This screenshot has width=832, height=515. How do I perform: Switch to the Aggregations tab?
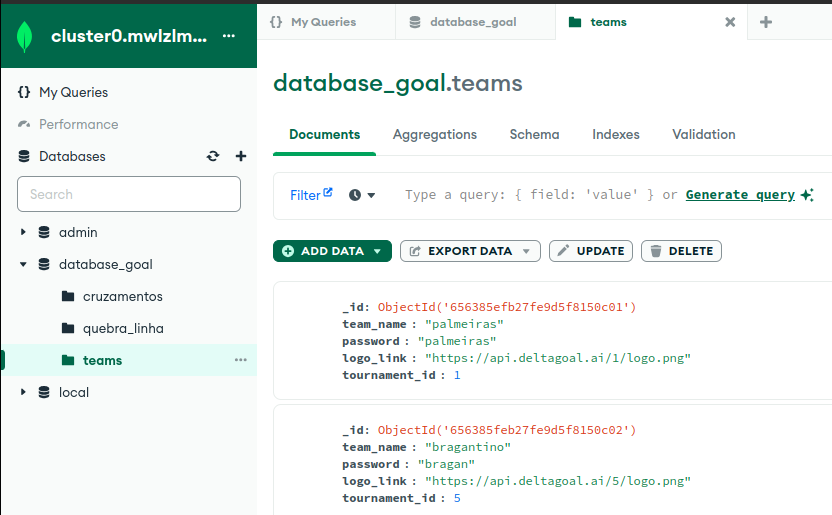434,134
